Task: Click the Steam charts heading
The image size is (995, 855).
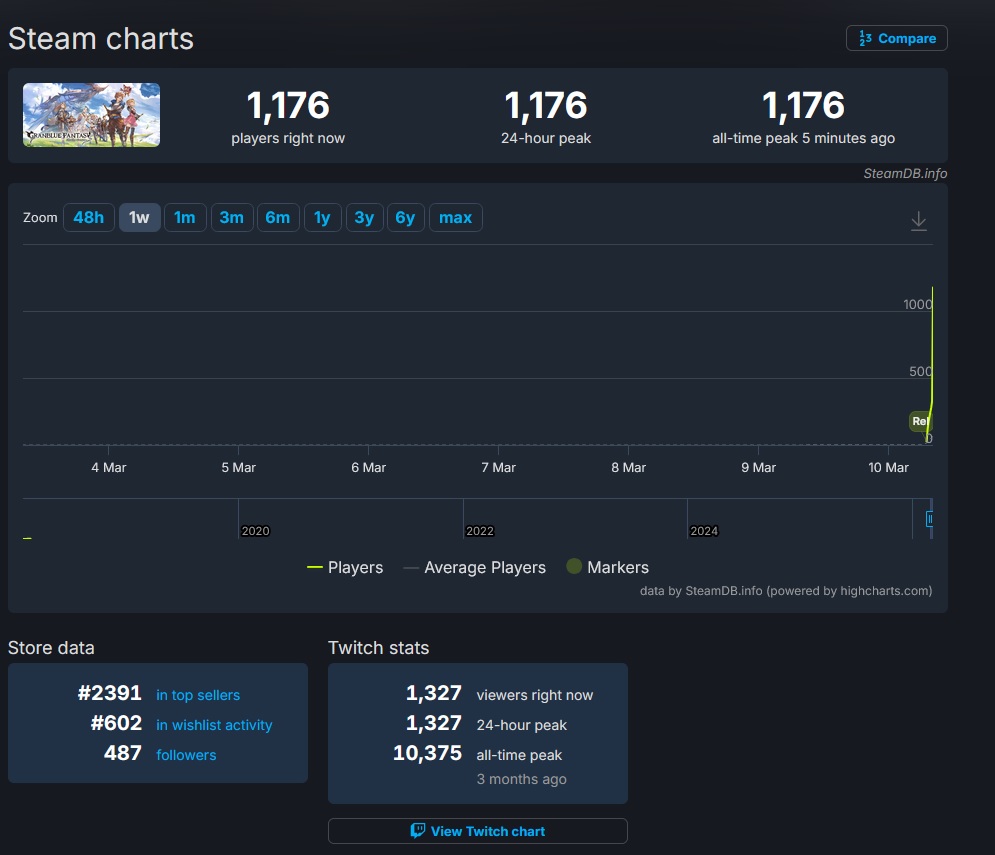Action: [x=101, y=39]
